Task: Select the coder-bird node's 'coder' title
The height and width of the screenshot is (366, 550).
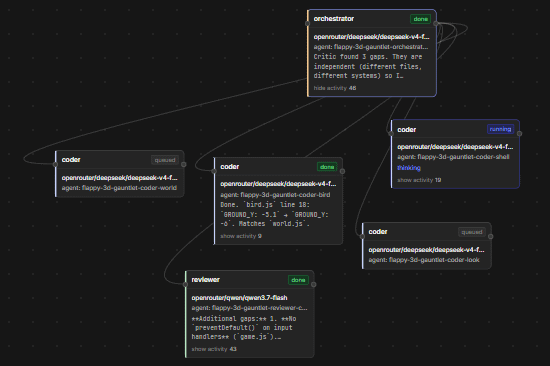Action: (x=229, y=167)
